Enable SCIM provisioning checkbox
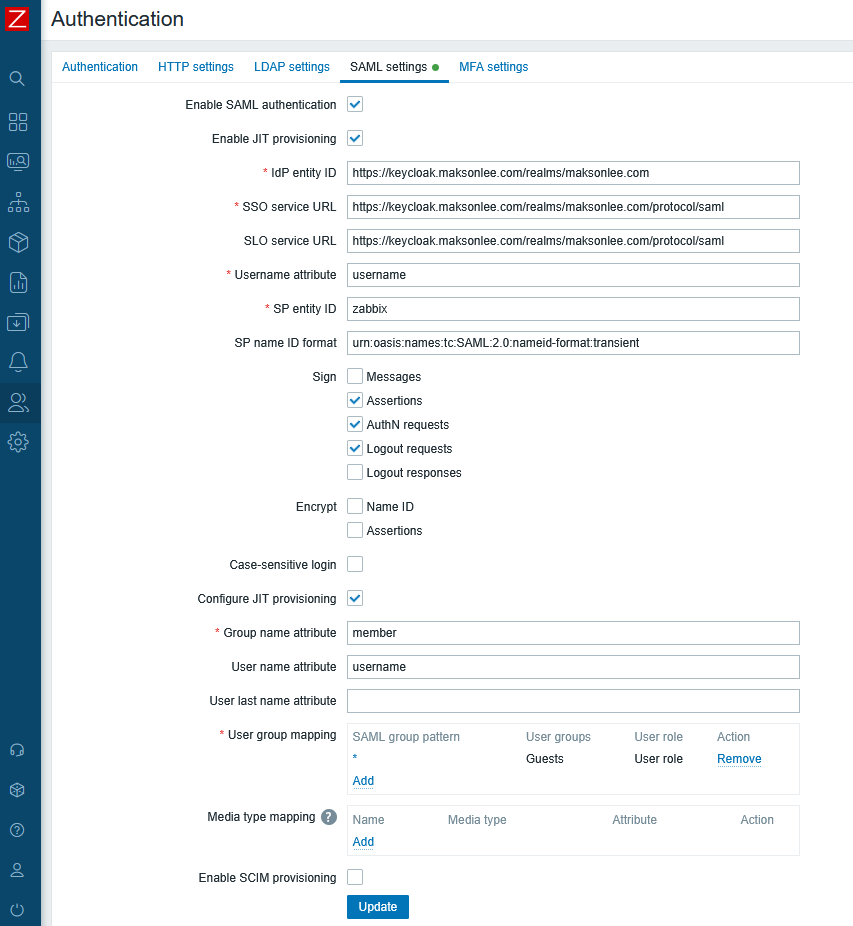This screenshot has width=853, height=926. 355,877
